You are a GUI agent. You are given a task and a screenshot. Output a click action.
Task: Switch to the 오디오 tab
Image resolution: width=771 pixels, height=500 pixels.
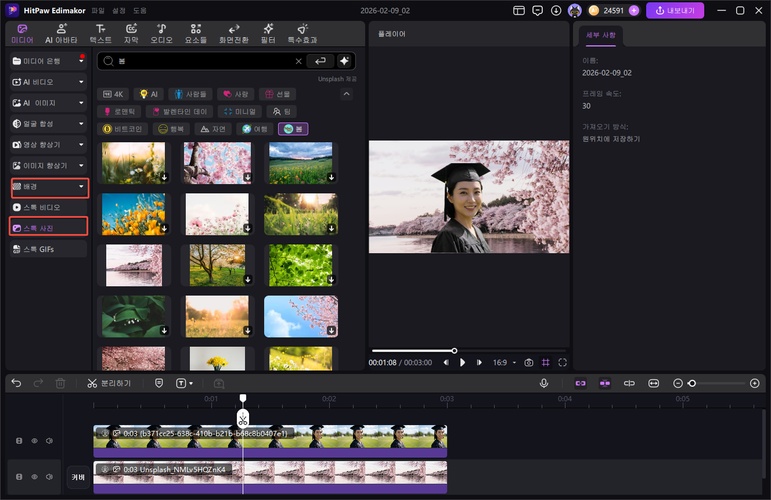[162, 33]
